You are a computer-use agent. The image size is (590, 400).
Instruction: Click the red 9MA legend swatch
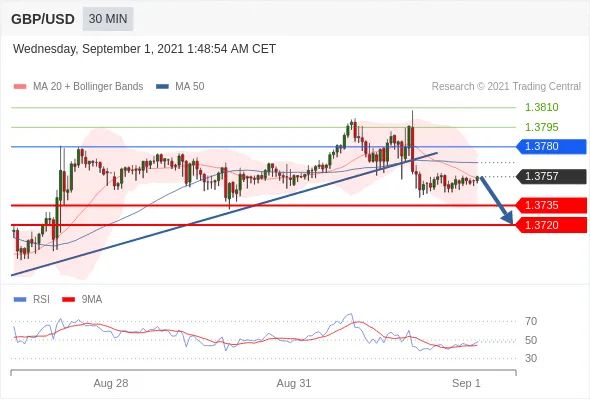pyautogui.click(x=68, y=300)
